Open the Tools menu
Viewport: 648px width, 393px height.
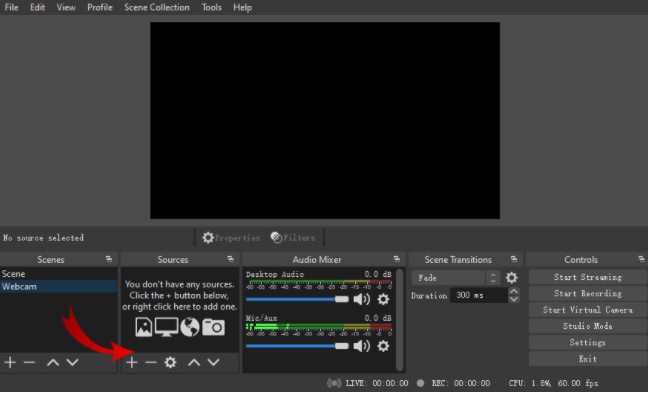(x=212, y=7)
